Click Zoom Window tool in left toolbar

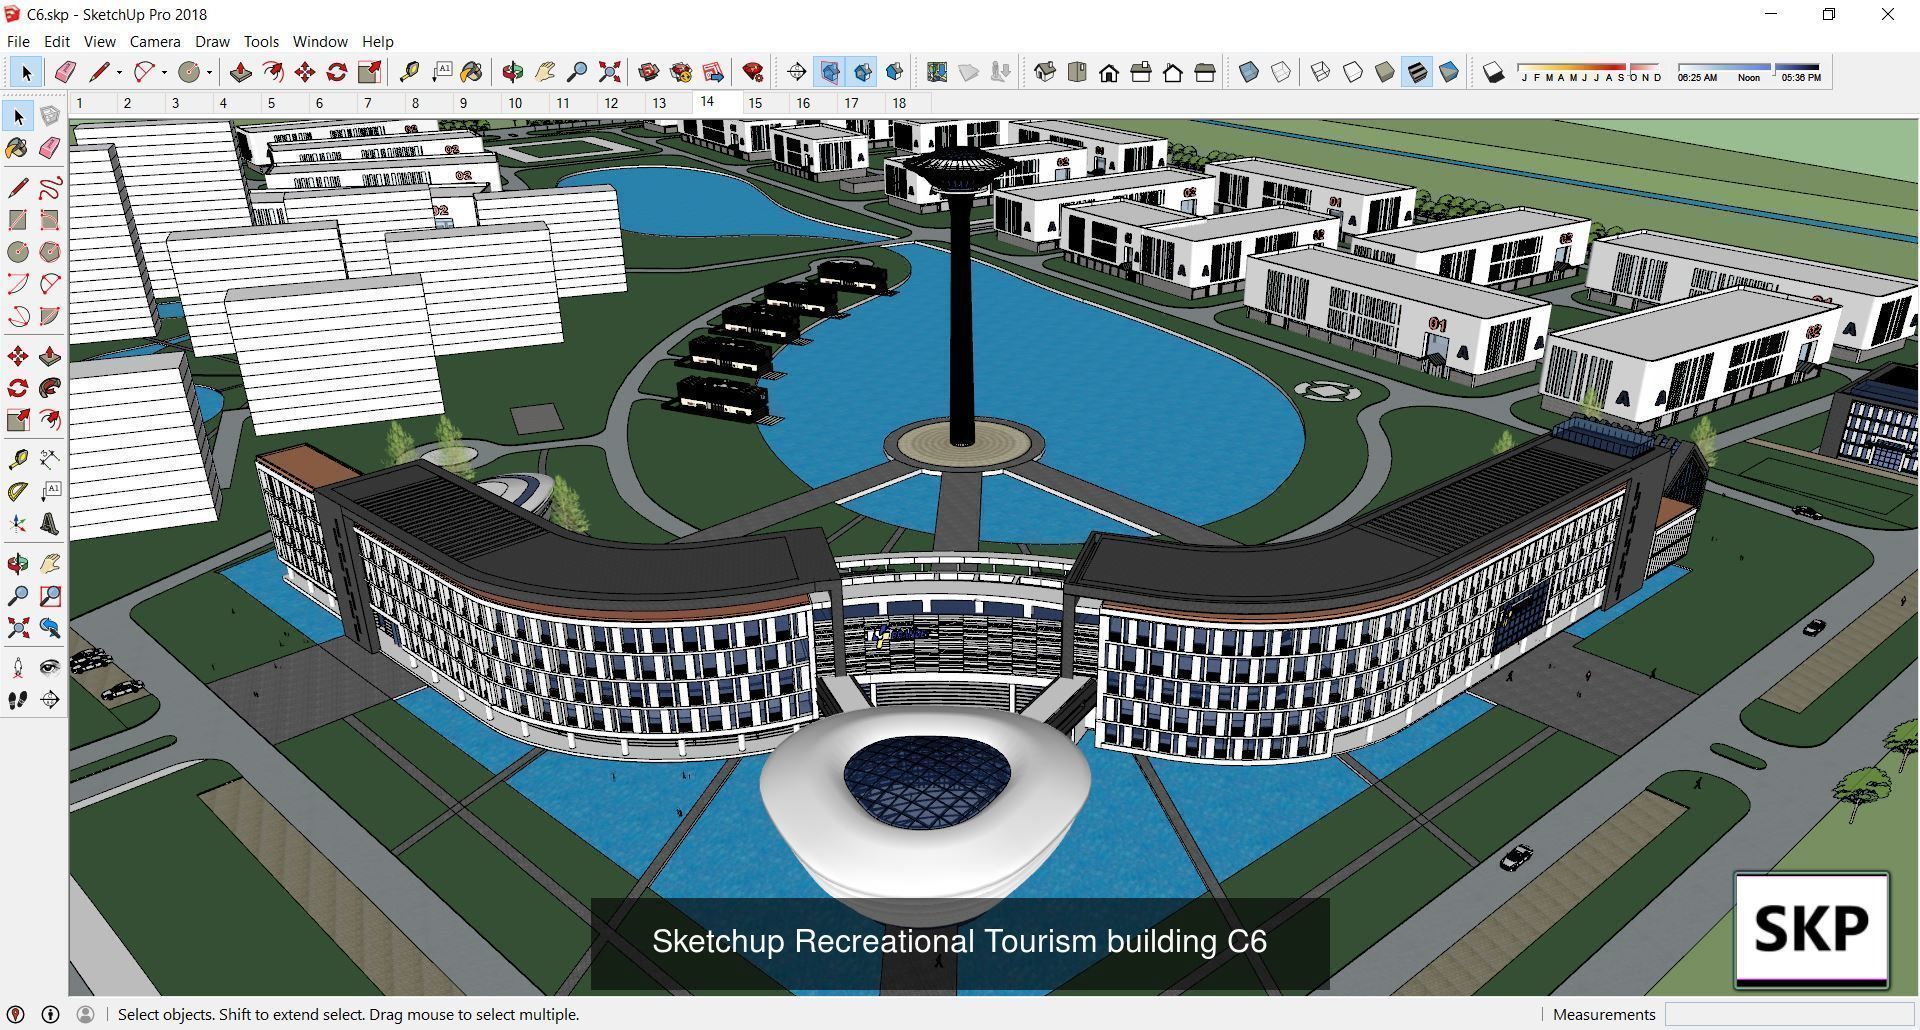tap(50, 596)
